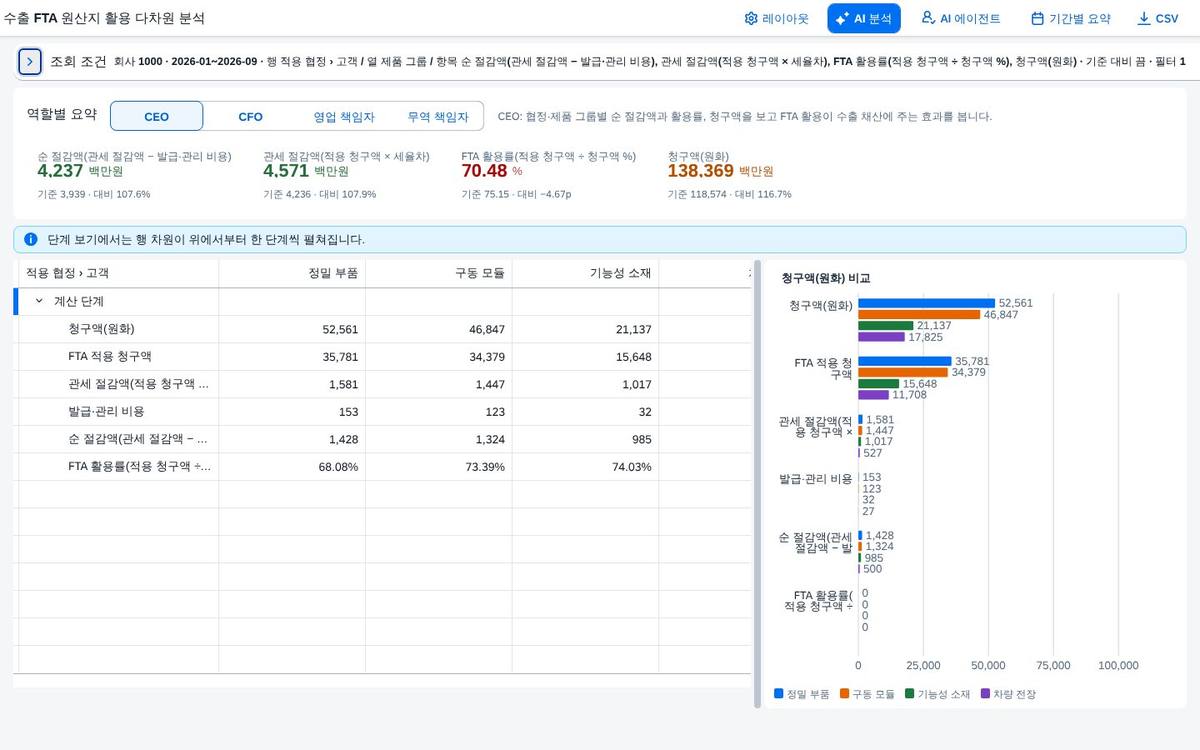The height and width of the screenshot is (750, 1200).
Task: Click the info icon in the notice banner
Action: tap(31, 240)
